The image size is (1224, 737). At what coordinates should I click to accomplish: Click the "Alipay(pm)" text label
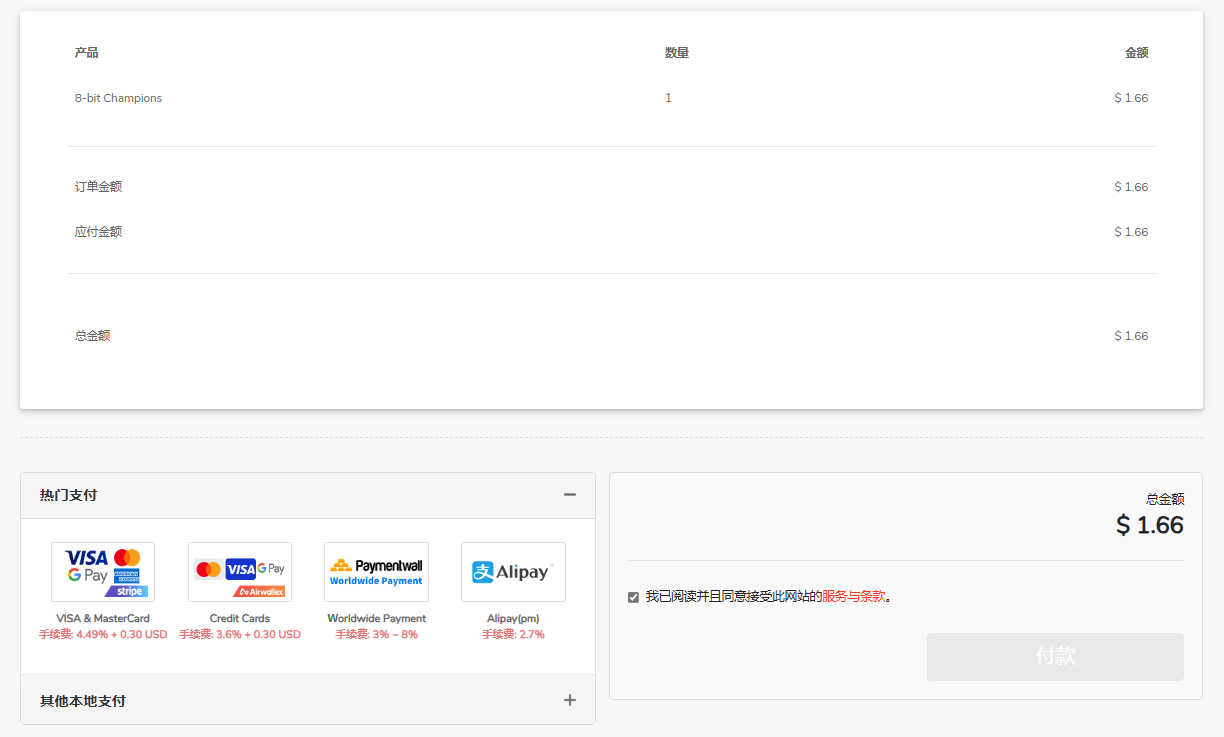click(x=513, y=618)
